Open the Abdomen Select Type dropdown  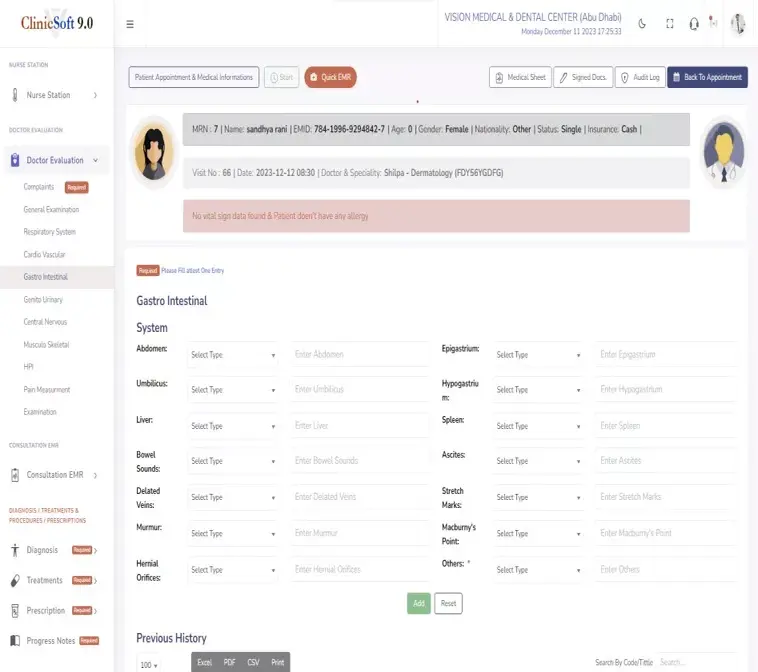pyautogui.click(x=233, y=355)
